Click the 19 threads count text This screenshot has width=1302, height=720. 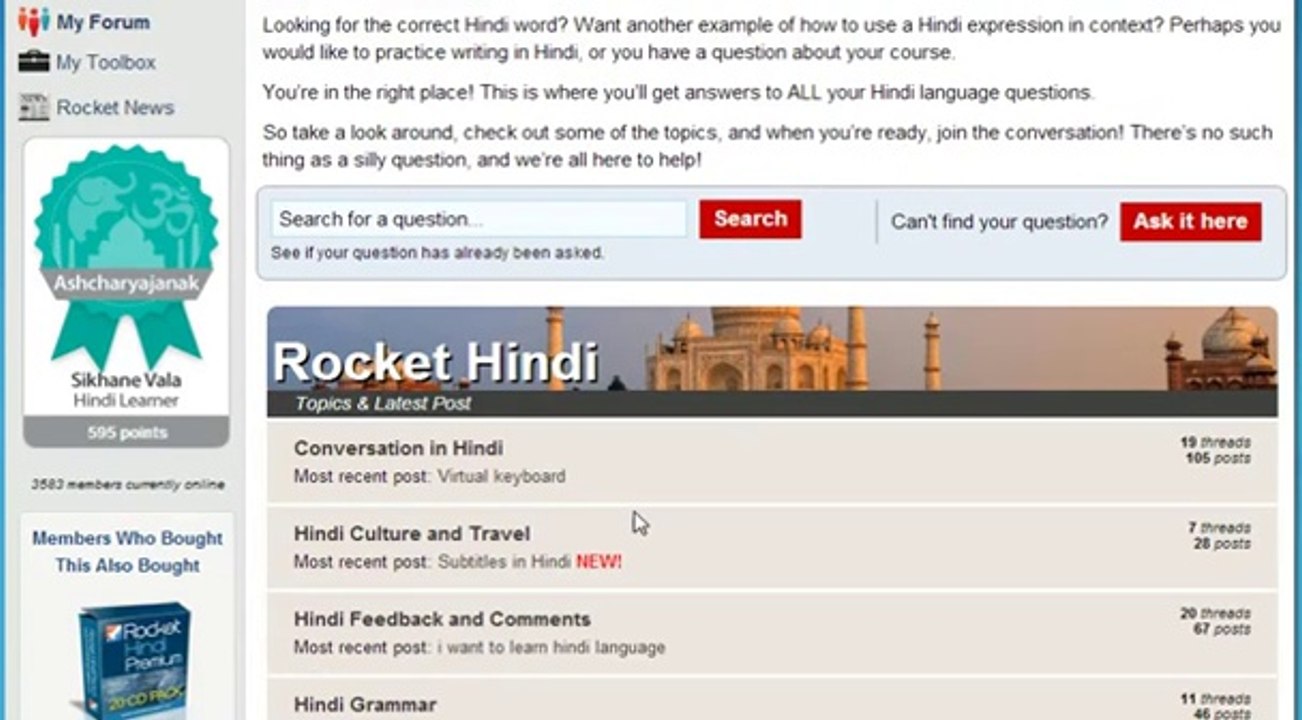1215,442
